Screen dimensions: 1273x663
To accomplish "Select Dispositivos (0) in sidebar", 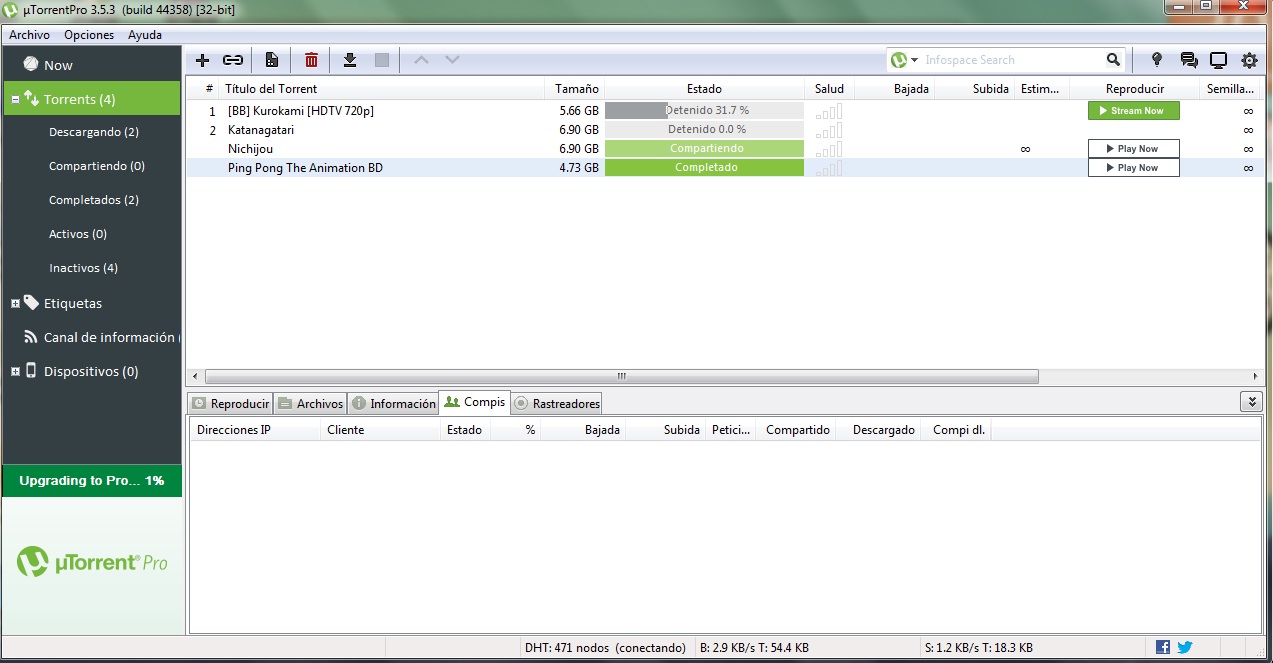I will 92,371.
